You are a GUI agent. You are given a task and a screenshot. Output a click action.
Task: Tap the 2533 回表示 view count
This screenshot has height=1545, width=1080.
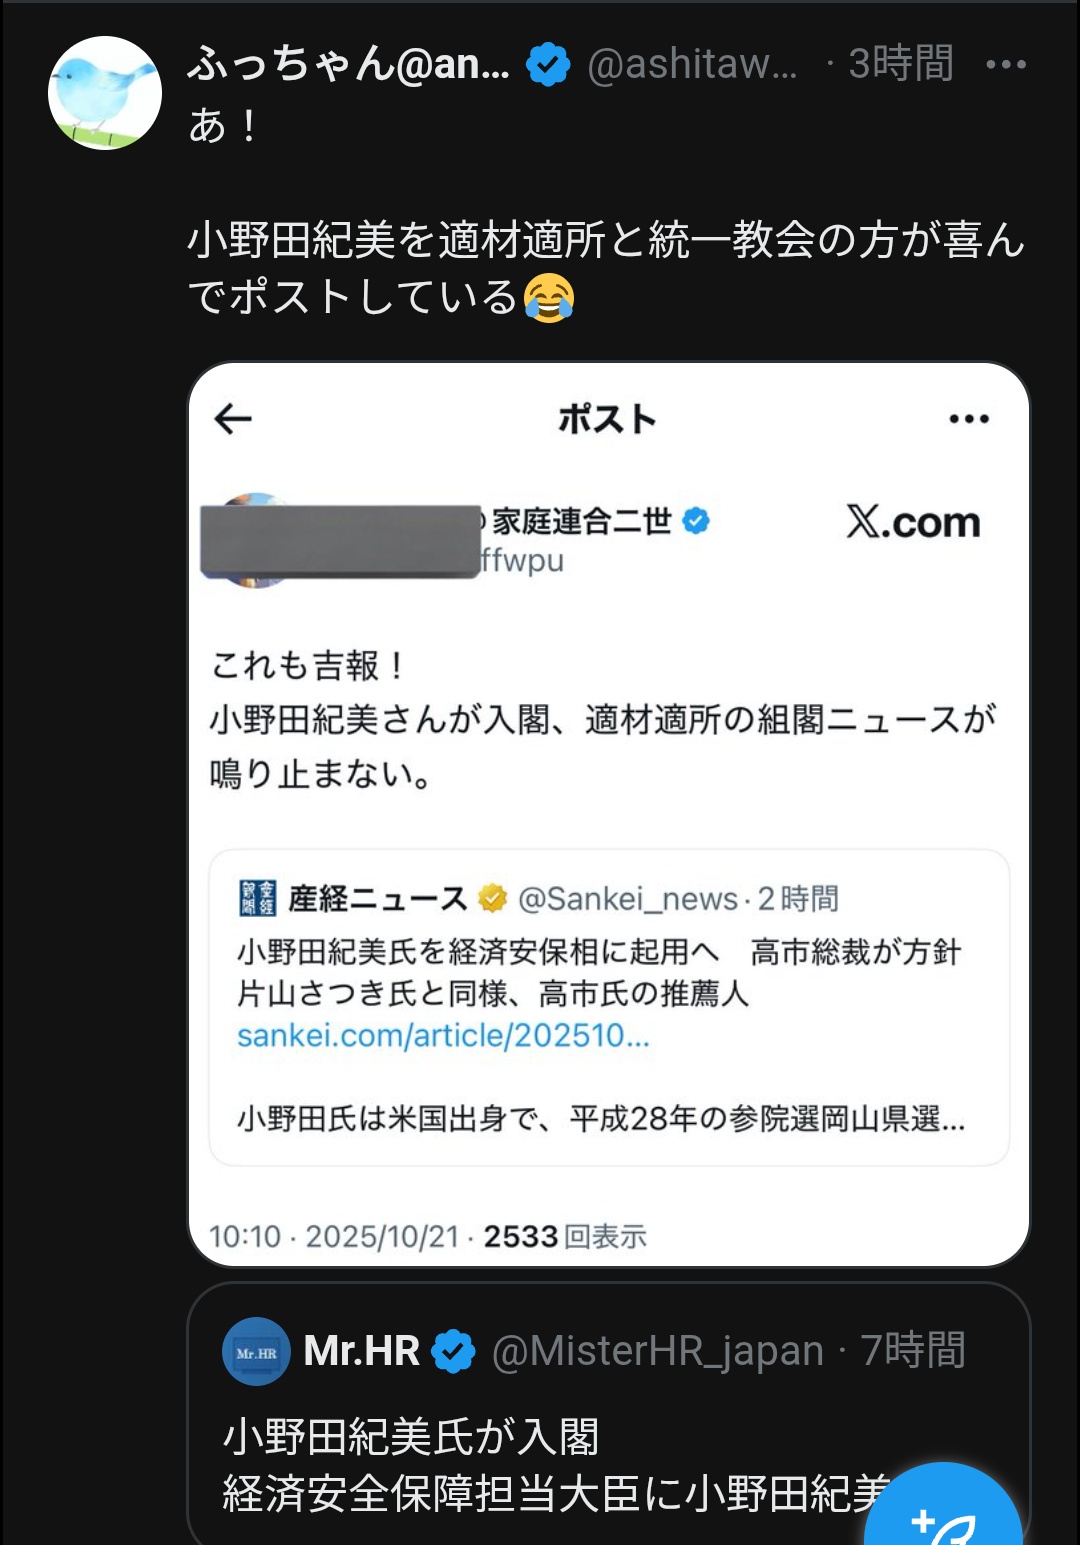point(565,1237)
